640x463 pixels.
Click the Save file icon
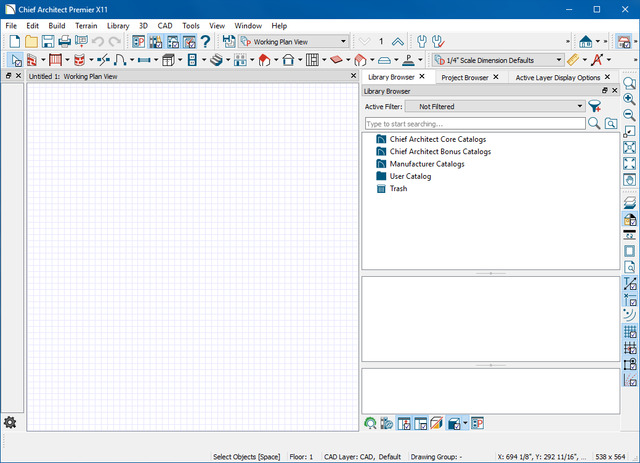[x=49, y=42]
